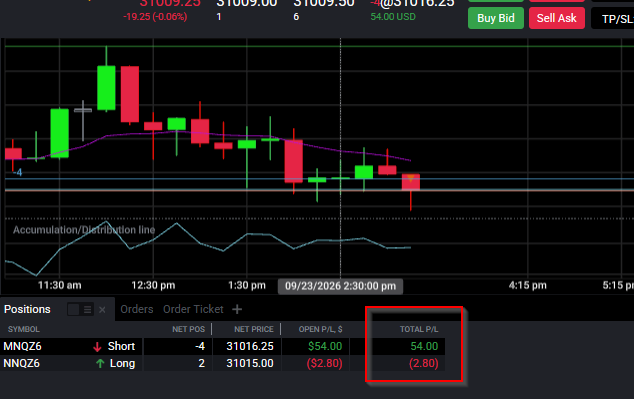634x399 pixels.
Task: Select the MNQZ6 position row symbol
Action: 22,346
